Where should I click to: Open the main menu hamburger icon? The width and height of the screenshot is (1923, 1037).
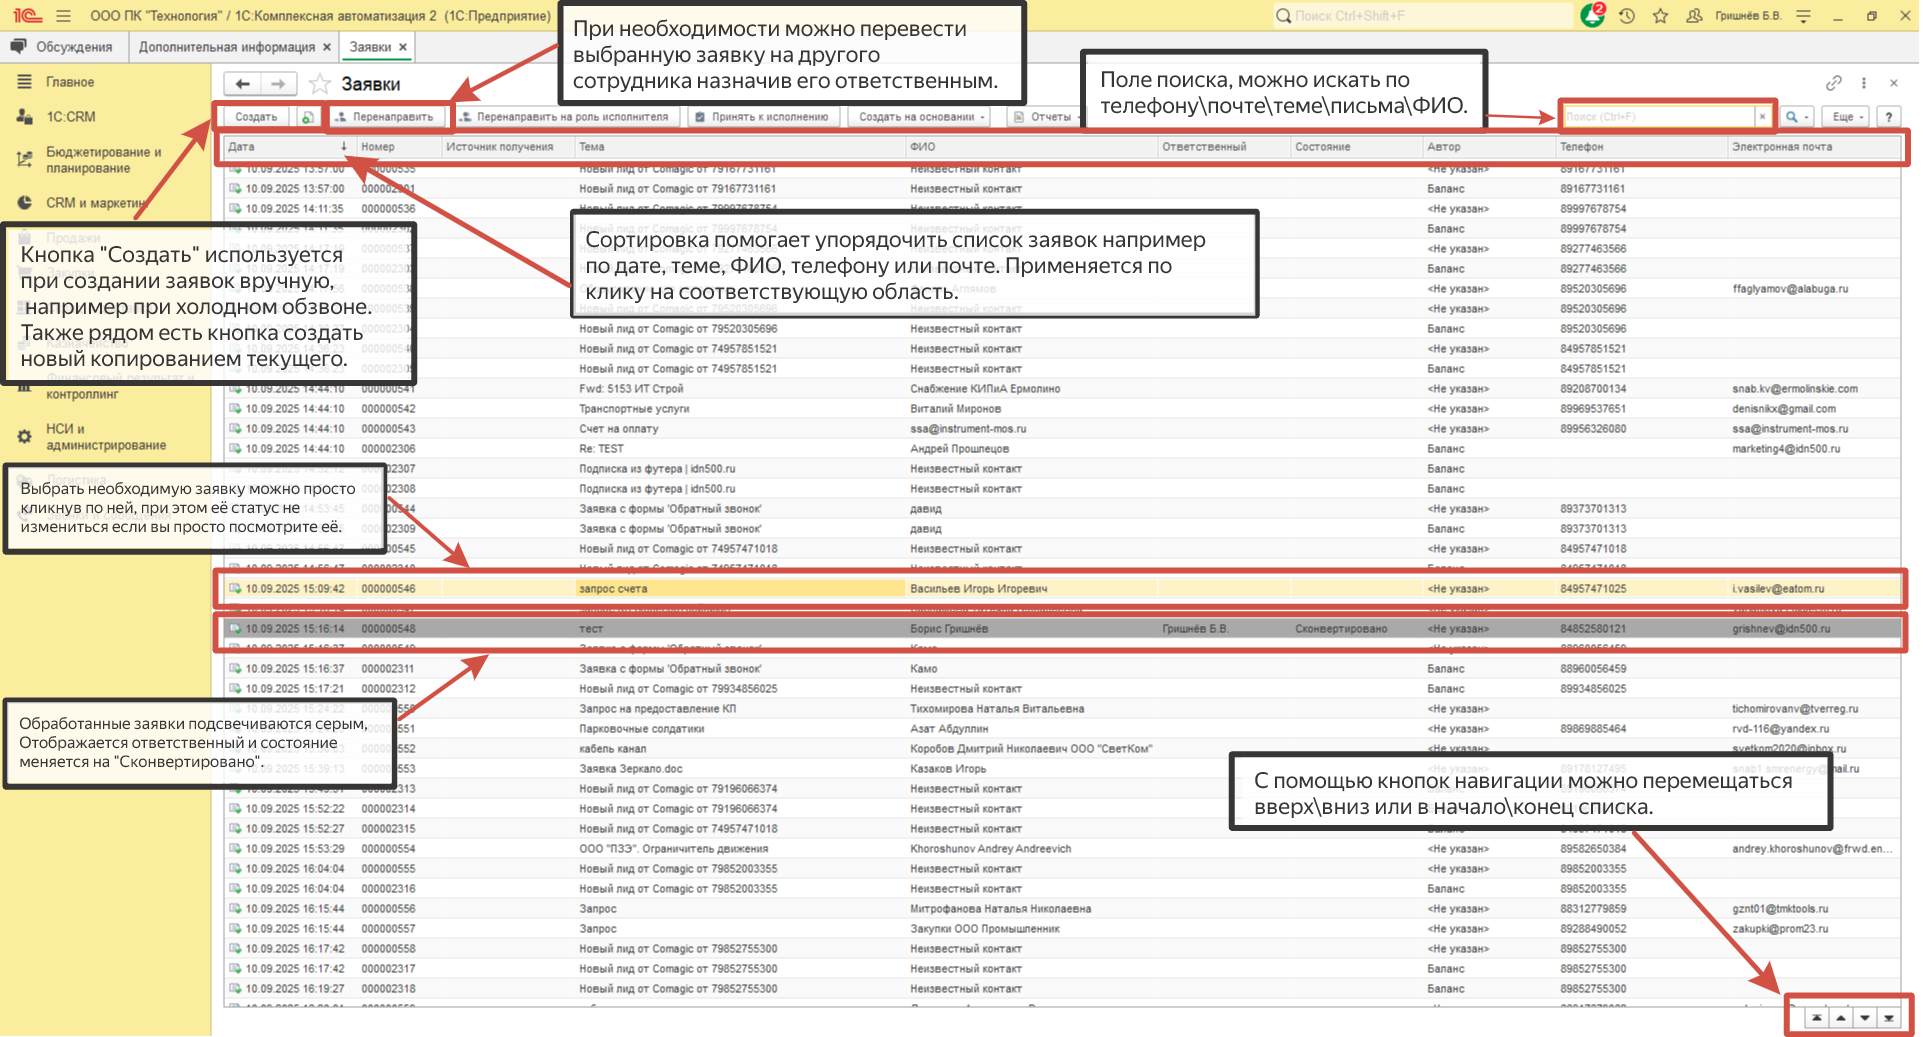(x=64, y=16)
